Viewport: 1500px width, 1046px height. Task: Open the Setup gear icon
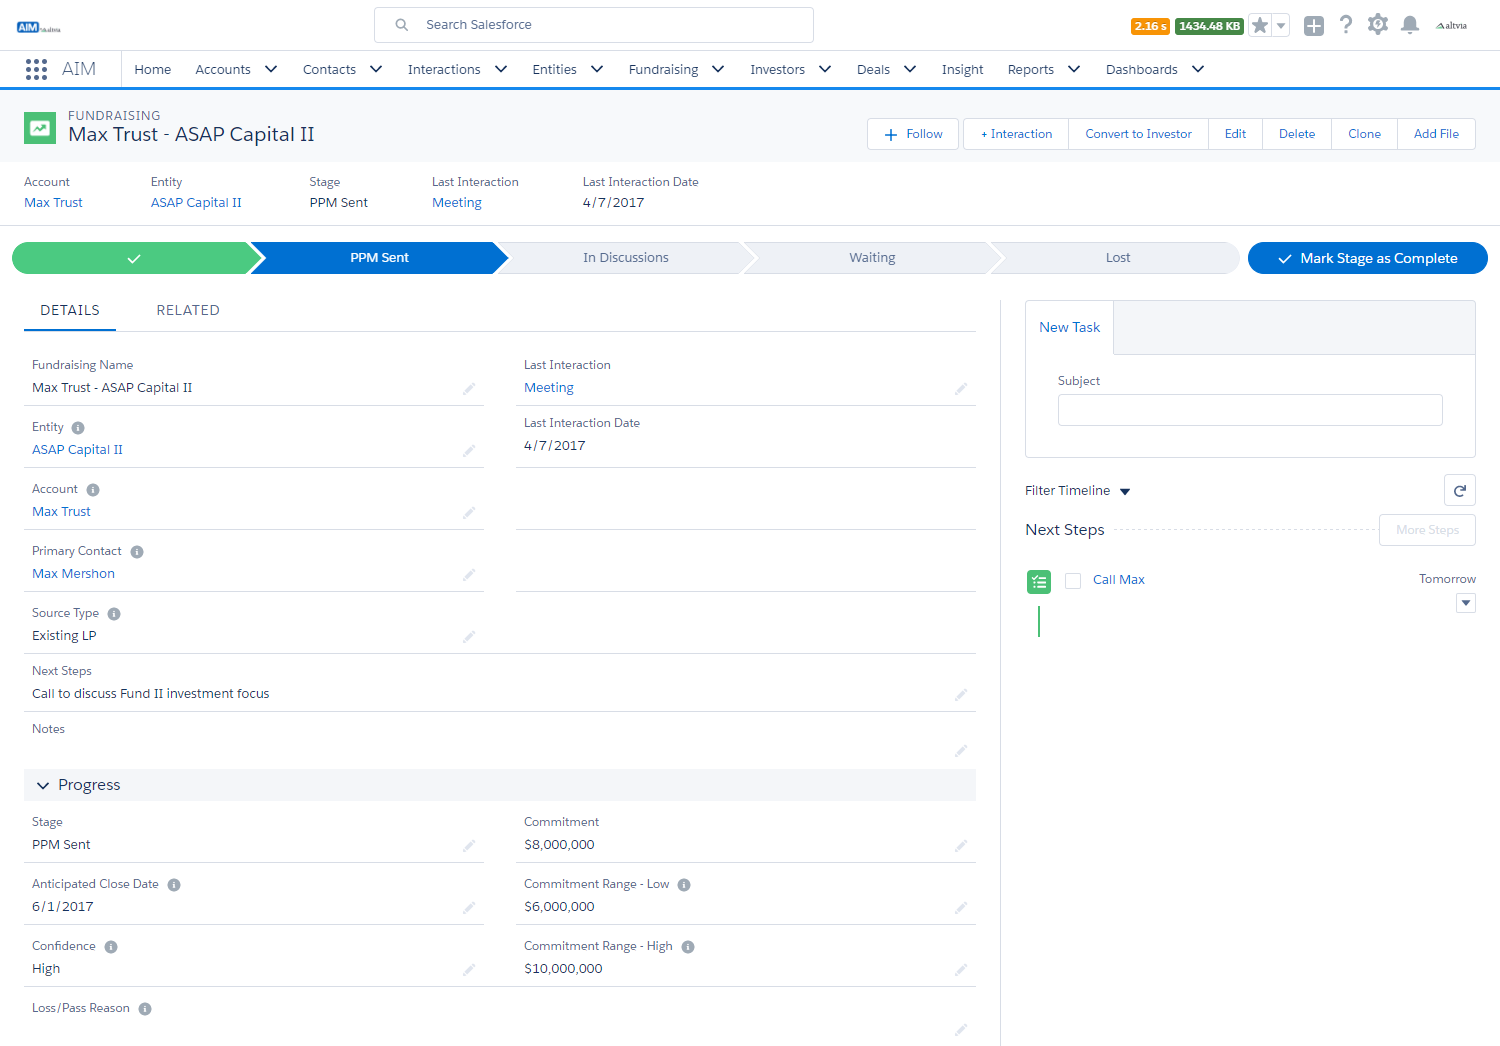(1378, 25)
